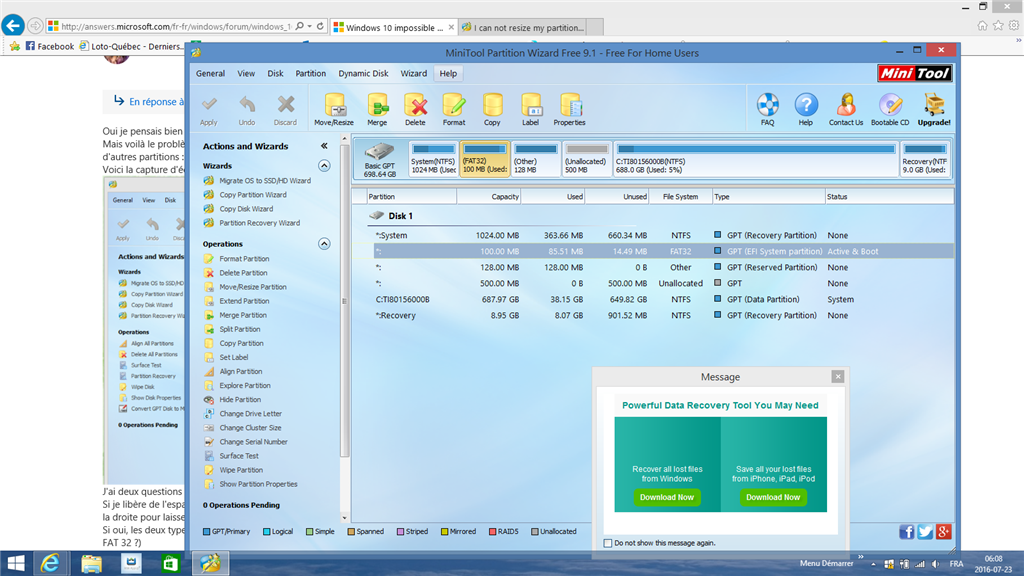Screen dimensions: 1024x576
Task: Open Windows Store from taskbar
Action: 170,563
